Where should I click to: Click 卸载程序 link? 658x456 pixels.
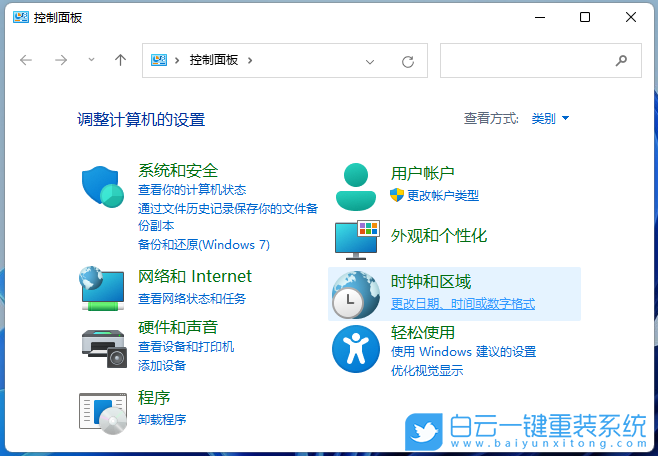pyautogui.click(x=162, y=420)
